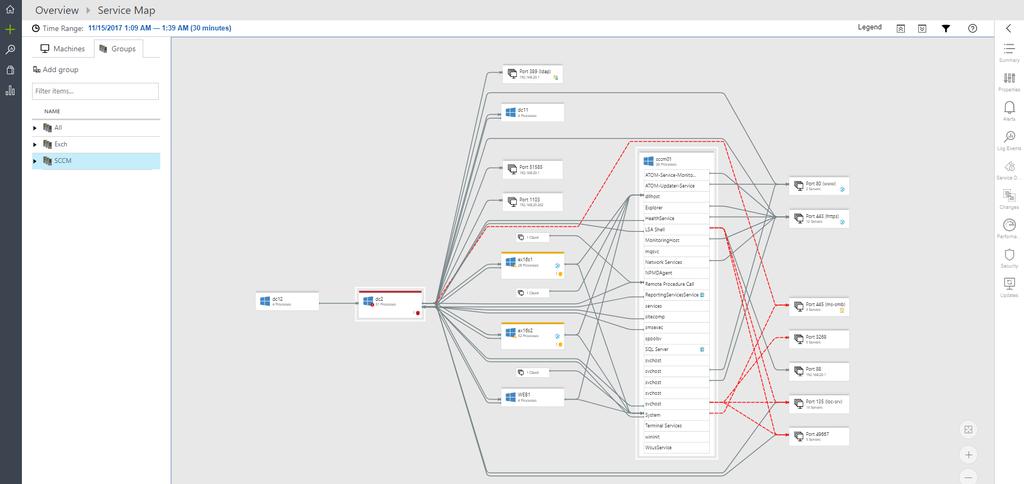Select the ex16c1 machine node
This screenshot has height=484, width=1024.
click(x=534, y=265)
